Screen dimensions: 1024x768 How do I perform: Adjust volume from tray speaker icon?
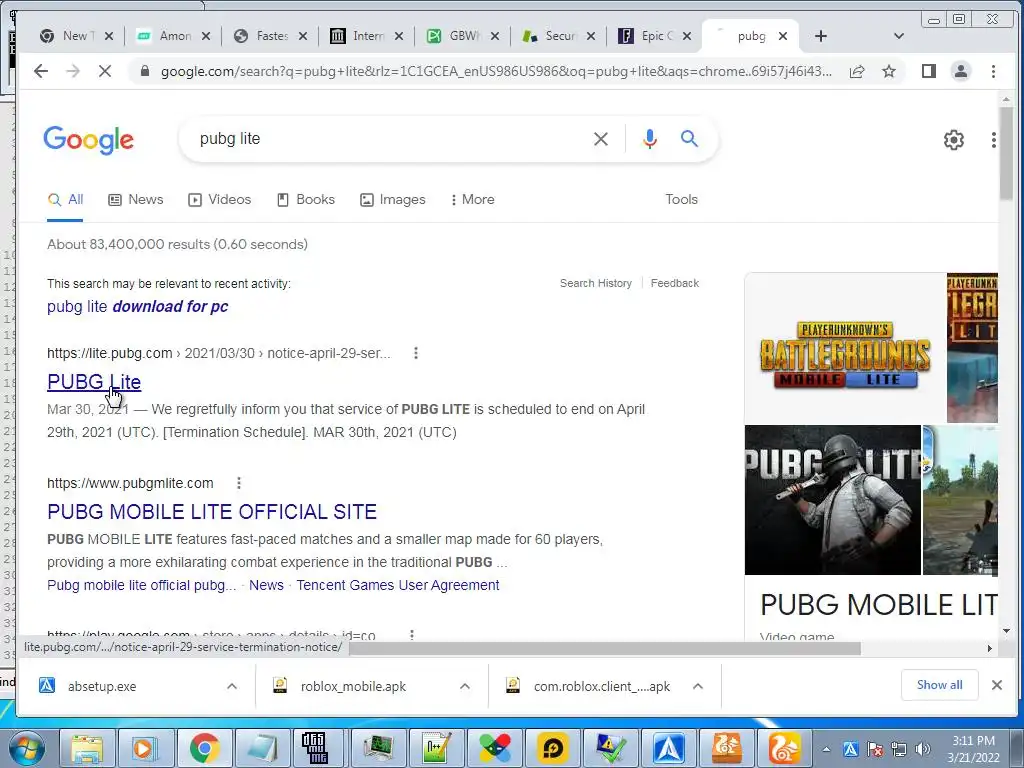[x=923, y=749]
